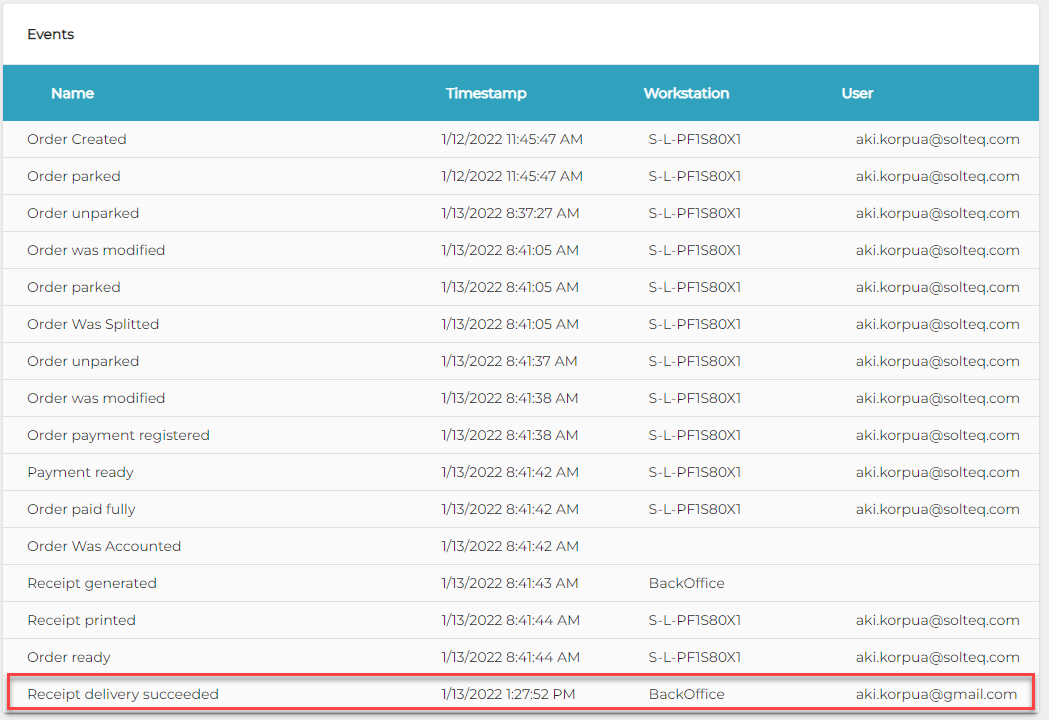Click the Events panel title
This screenshot has width=1049, height=720.
pyautogui.click(x=51, y=34)
